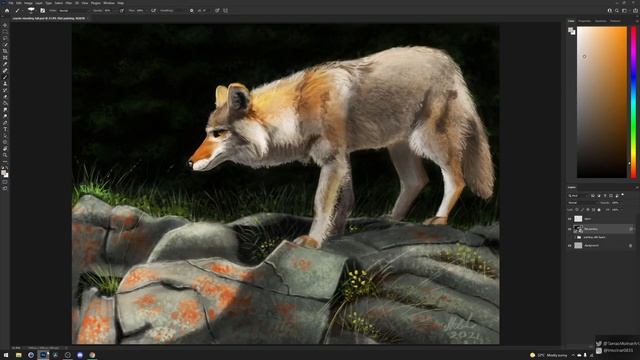The height and width of the screenshot is (360, 640).
Task: Select the Frame tool
Action: pos(5,58)
